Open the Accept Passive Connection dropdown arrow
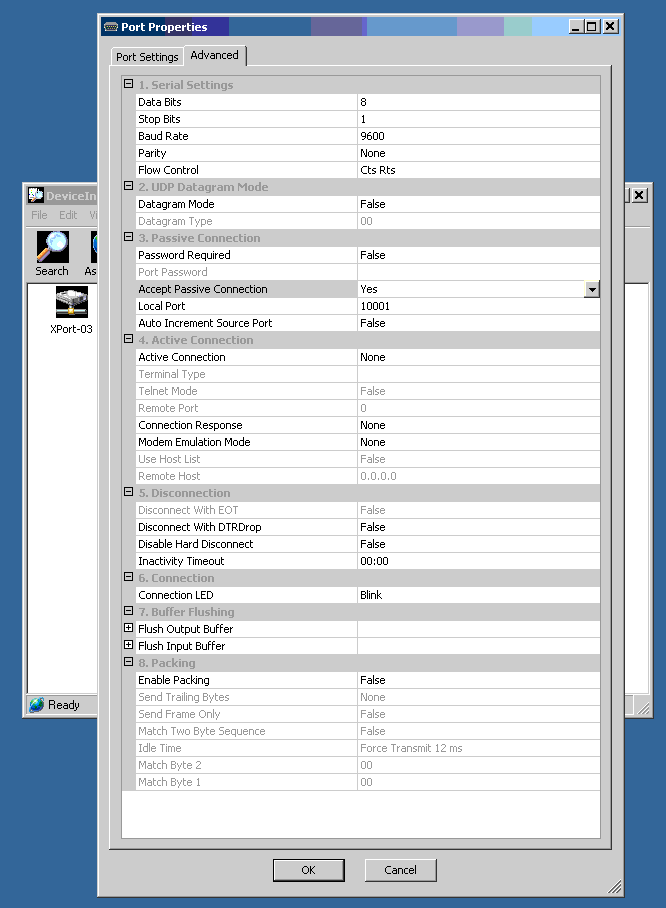The height and width of the screenshot is (908, 666). (592, 289)
